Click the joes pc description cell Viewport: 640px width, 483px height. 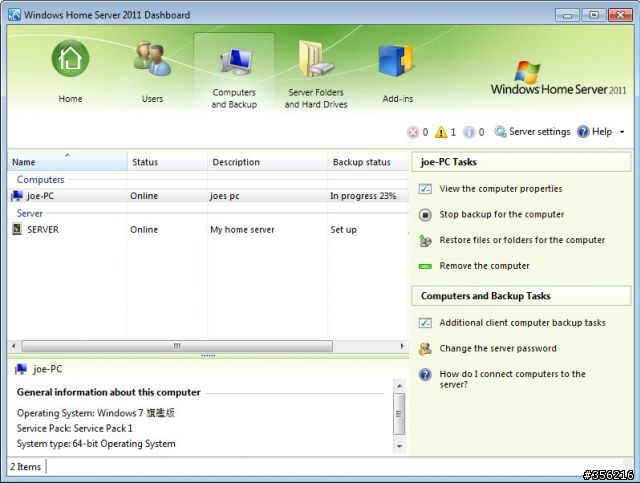(224, 196)
